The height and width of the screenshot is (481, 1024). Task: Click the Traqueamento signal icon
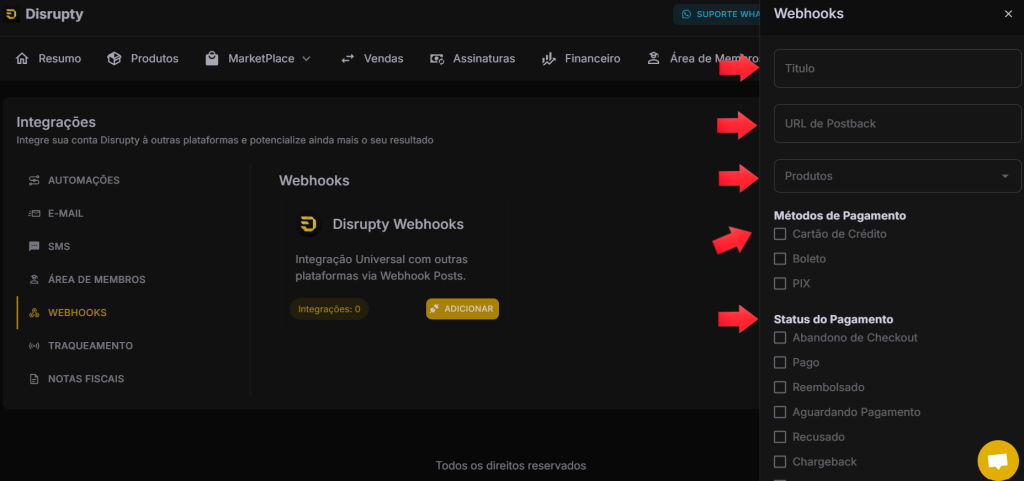pos(34,346)
